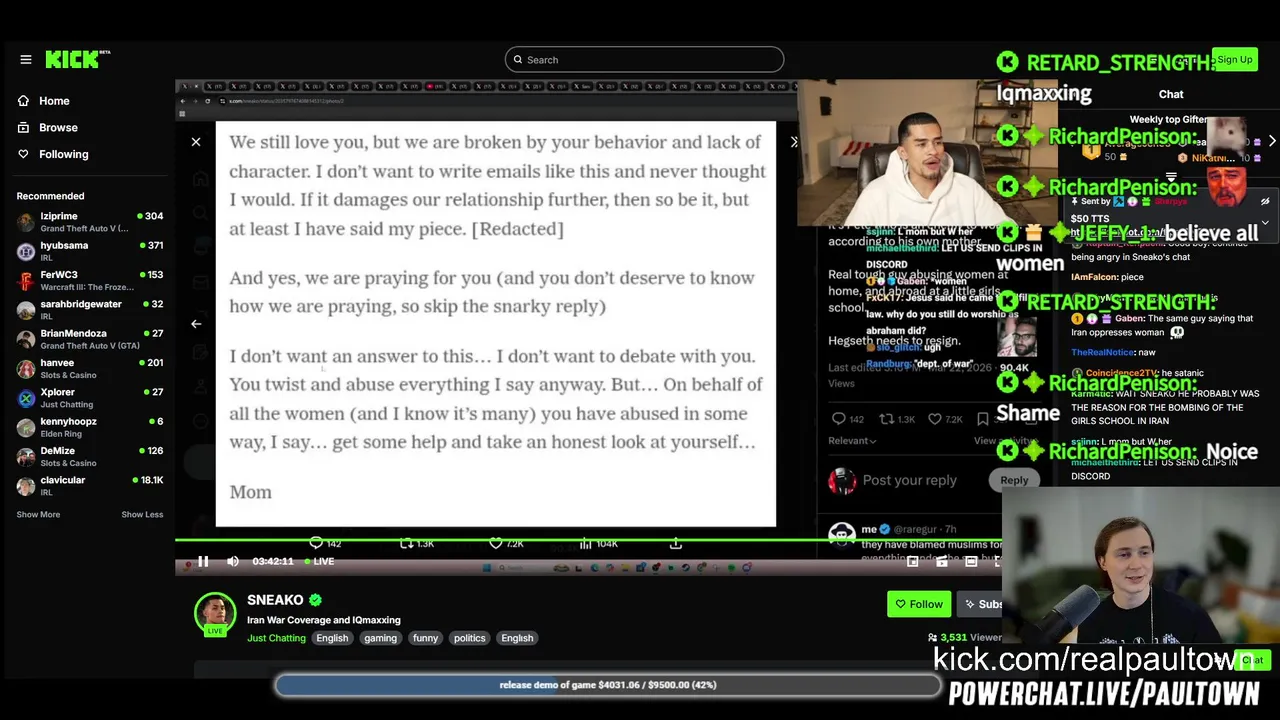Viewport: 1280px width, 720px height.
Task: Open recommended channel BrianMendoza
Action: (x=90, y=339)
